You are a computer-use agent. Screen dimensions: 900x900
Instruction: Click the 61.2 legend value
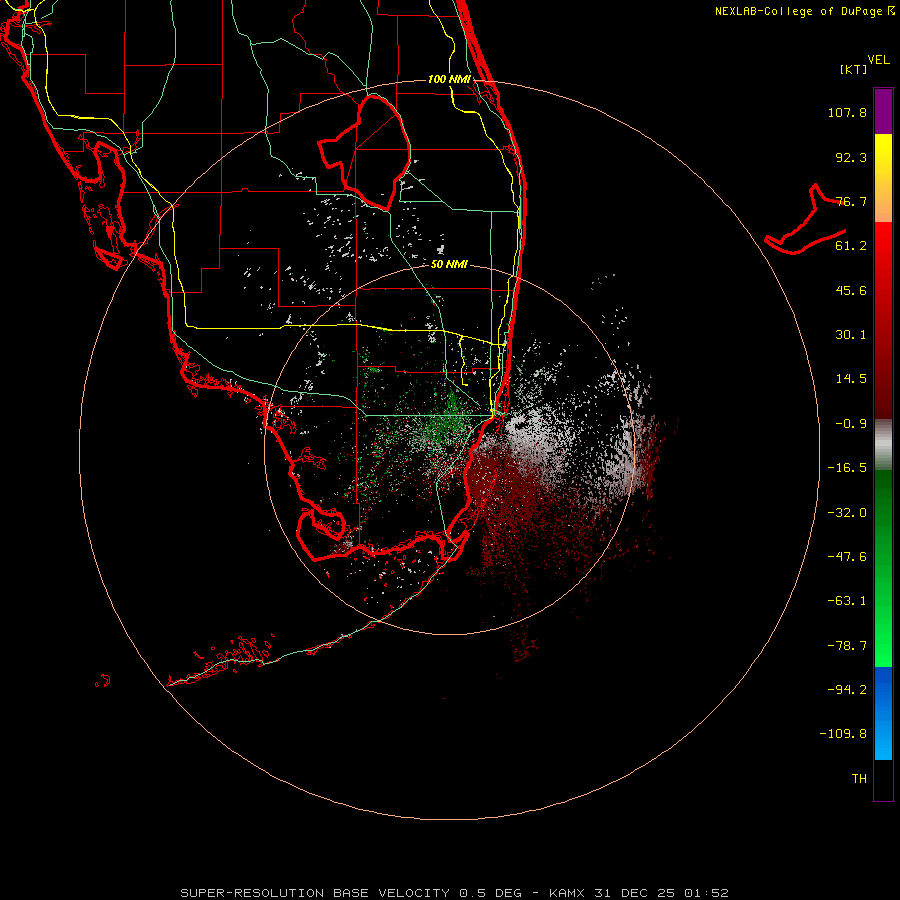click(851, 246)
